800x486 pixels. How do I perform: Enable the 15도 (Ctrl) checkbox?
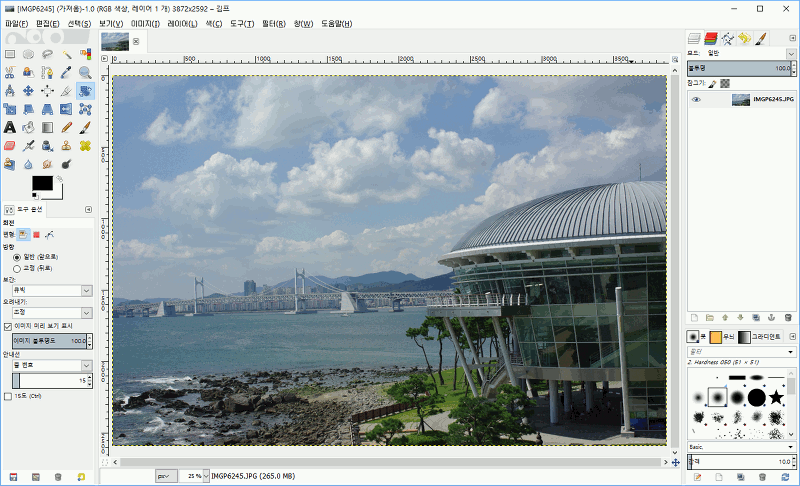[9, 396]
